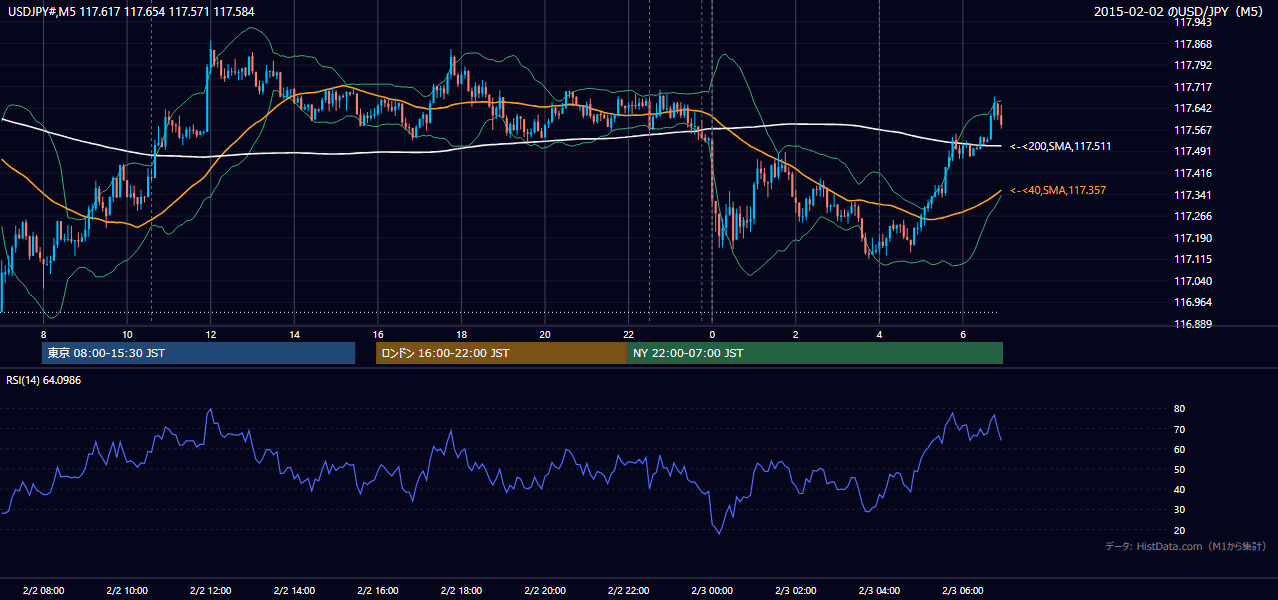This screenshot has height=600, width=1278.
Task: Click the 2/2 20:00 time axis label
Action: tap(545, 591)
